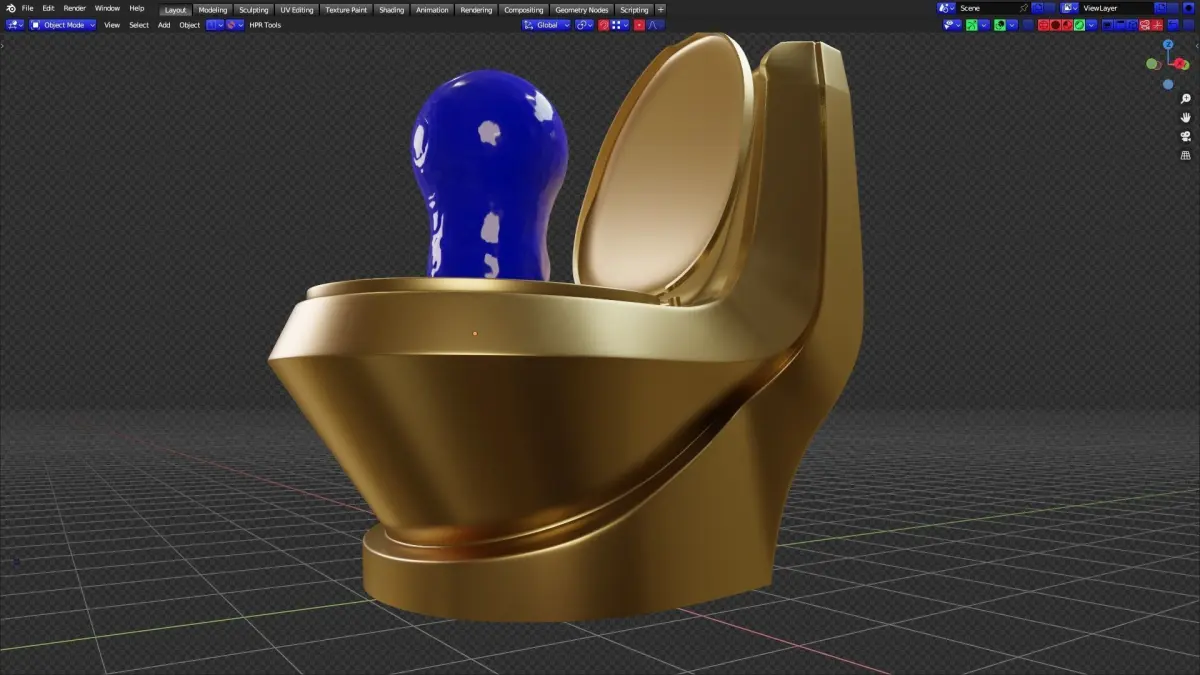Screen dimensions: 1200x675
Task: Open the Edit menu
Action: coord(48,8)
